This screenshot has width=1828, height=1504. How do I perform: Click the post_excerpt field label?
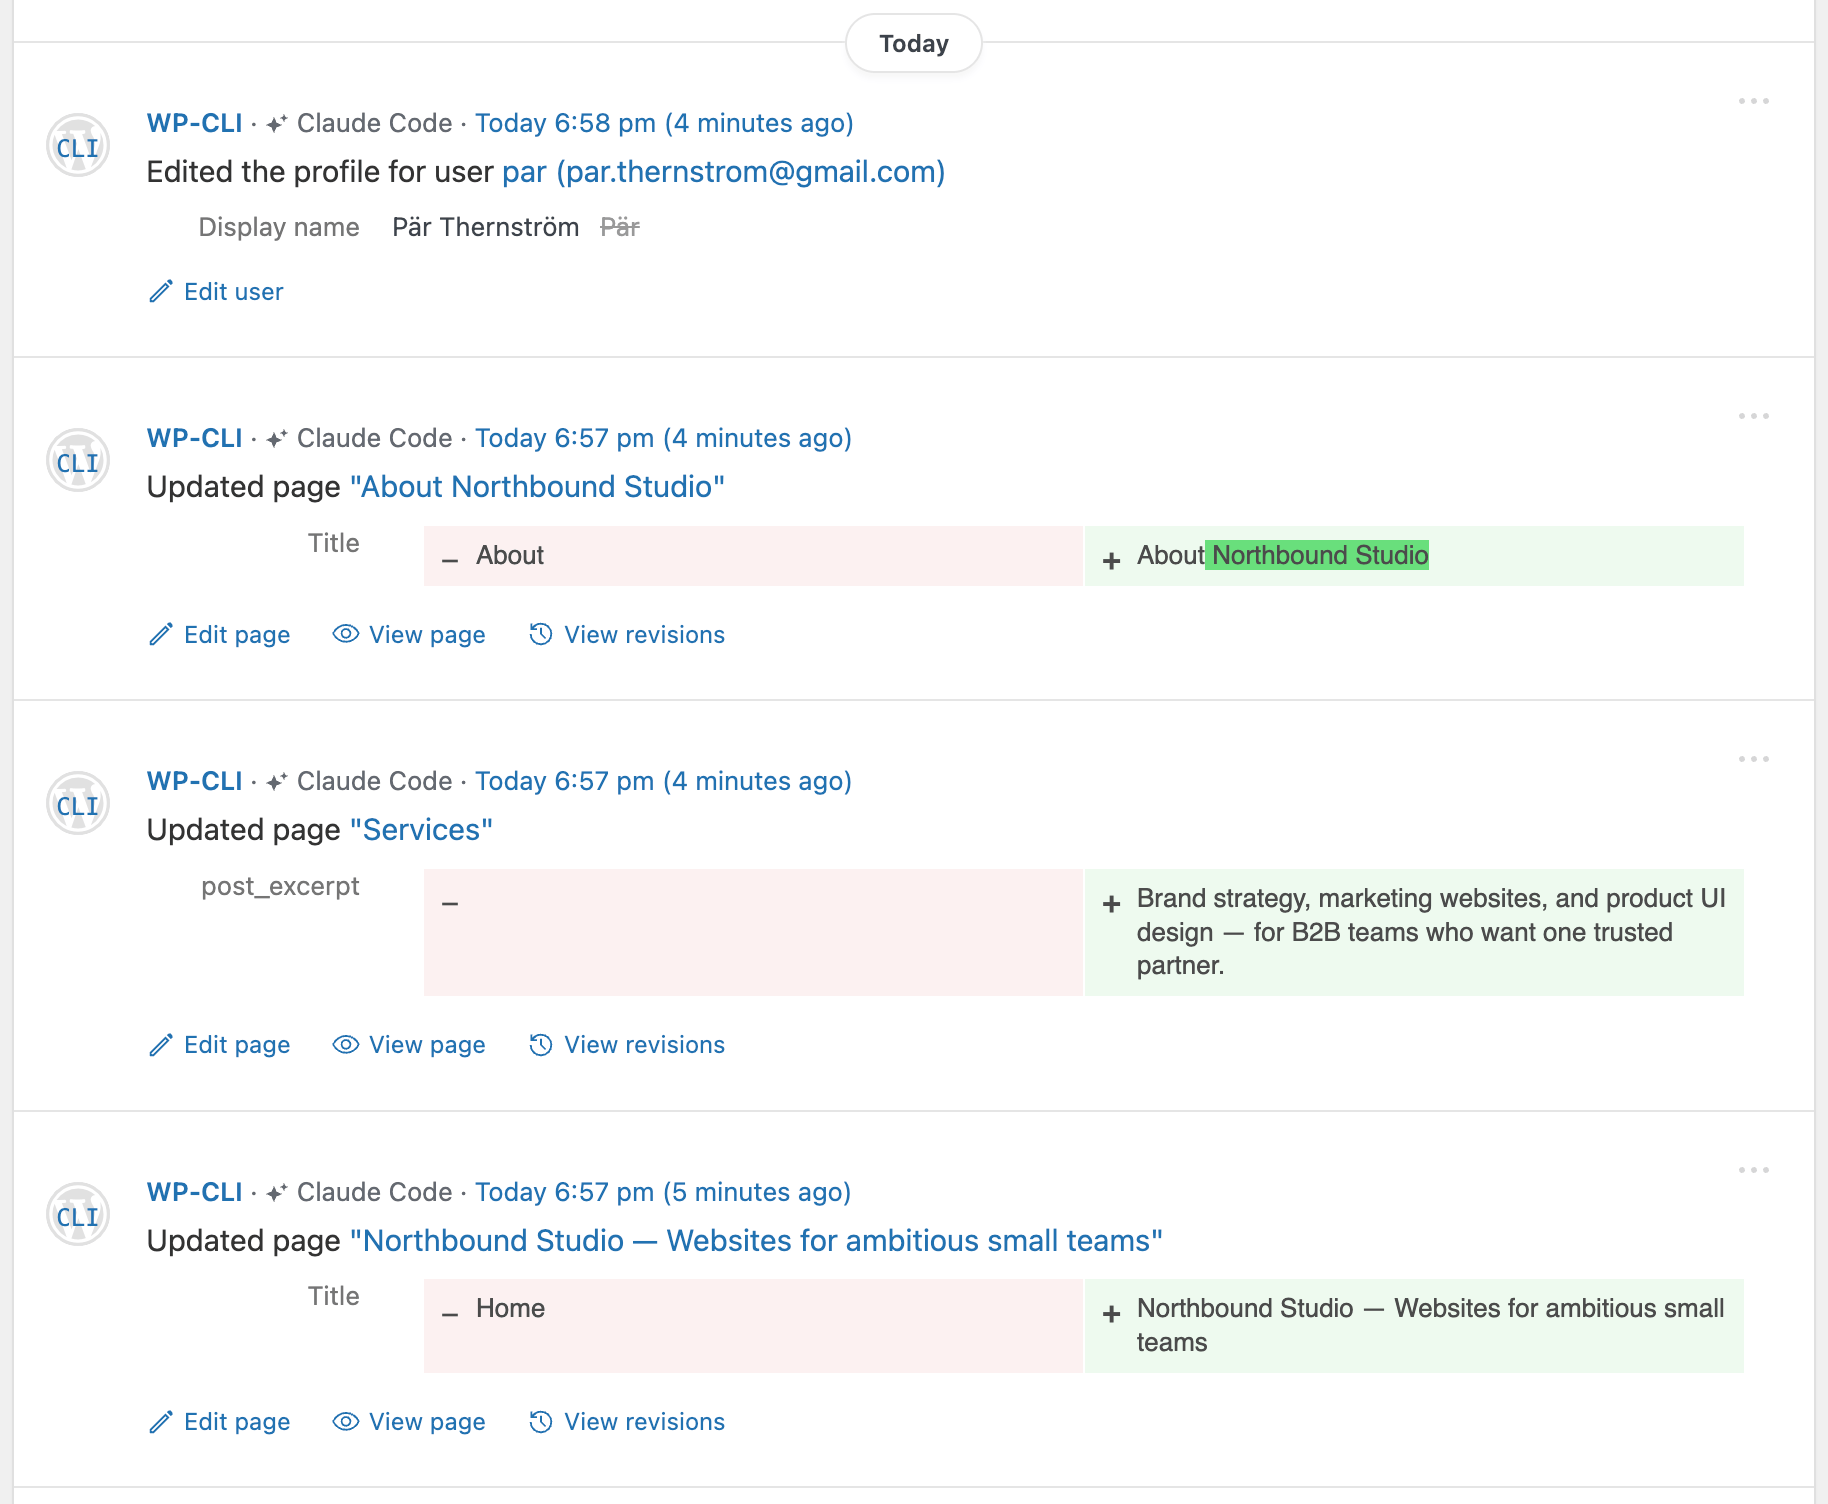click(280, 886)
